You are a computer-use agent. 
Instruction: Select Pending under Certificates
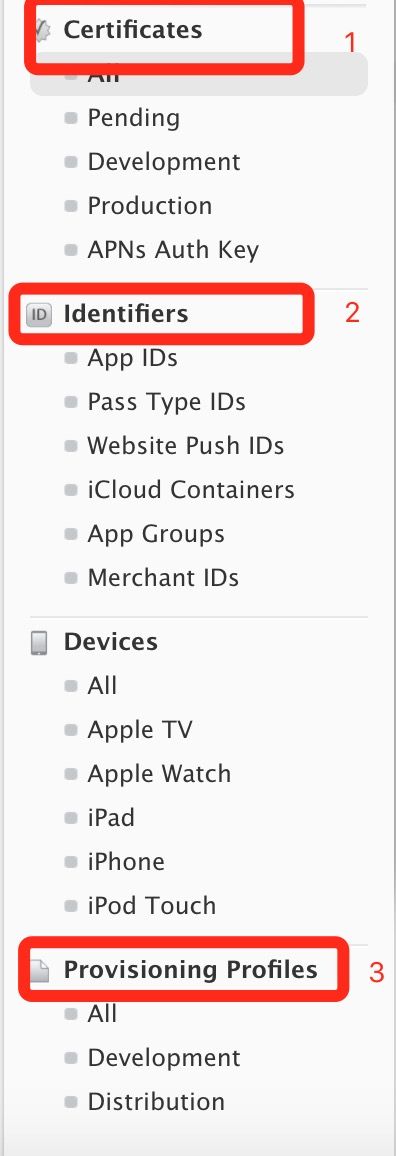[x=133, y=118]
